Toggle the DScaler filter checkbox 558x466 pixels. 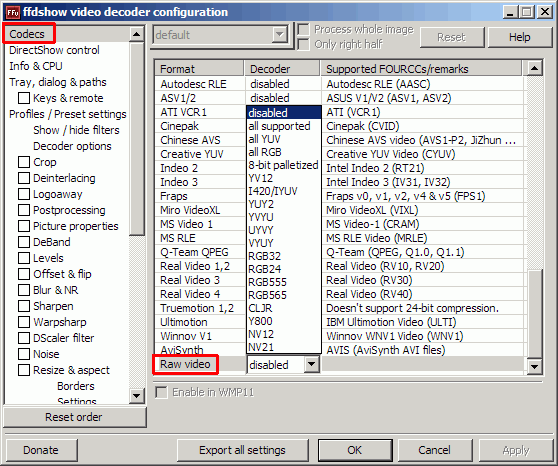click(x=24, y=338)
